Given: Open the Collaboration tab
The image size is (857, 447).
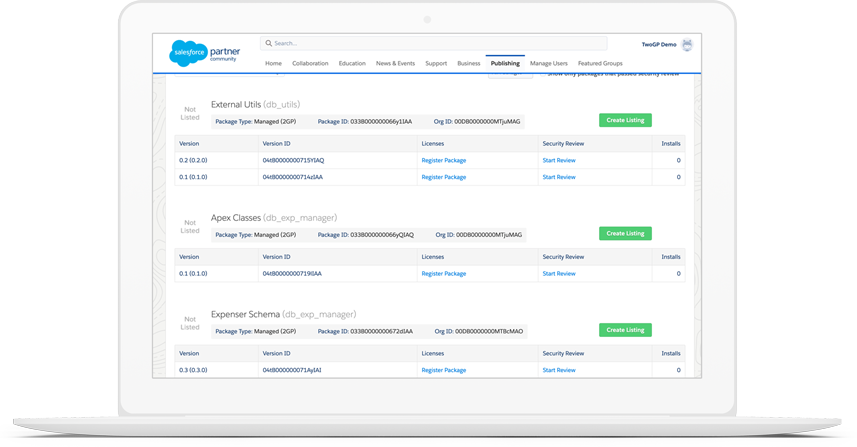Looking at the screenshot, I should 310,63.
